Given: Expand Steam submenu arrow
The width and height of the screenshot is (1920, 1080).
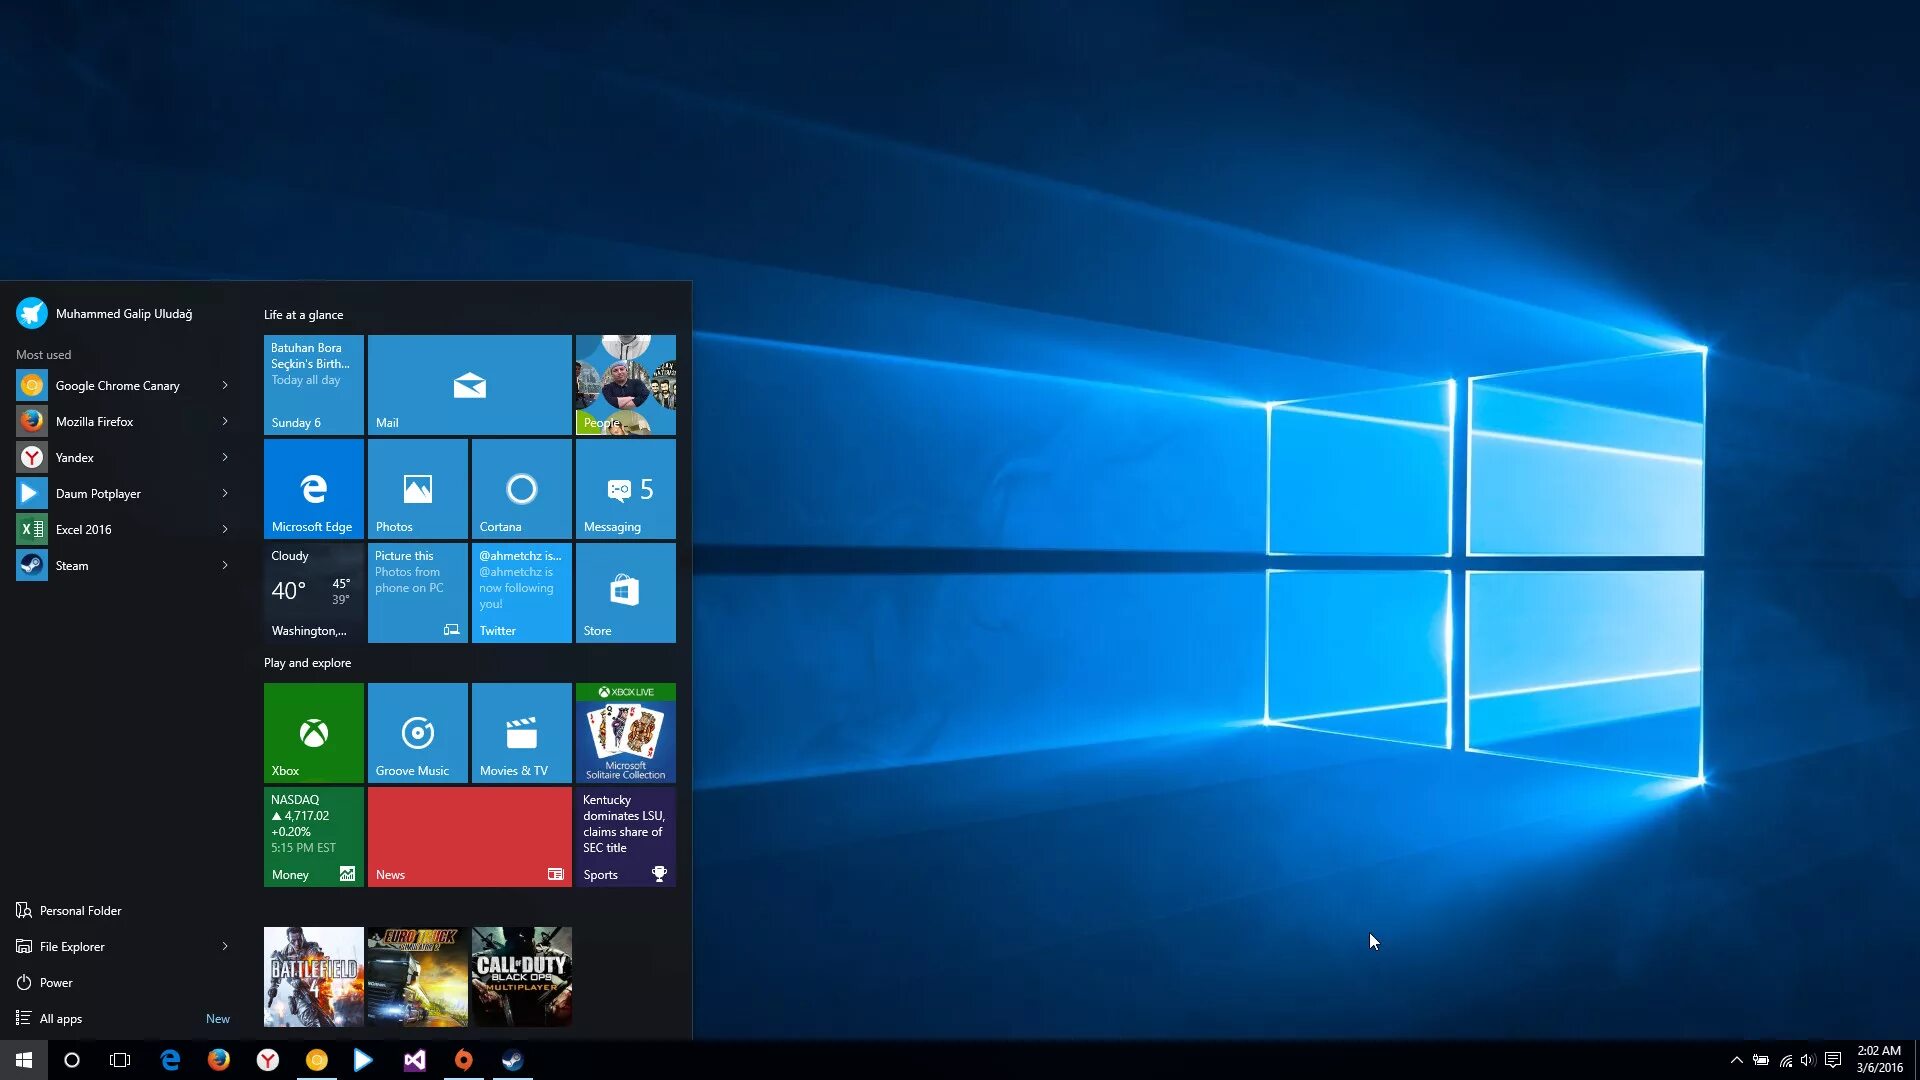Looking at the screenshot, I should pyautogui.click(x=224, y=564).
